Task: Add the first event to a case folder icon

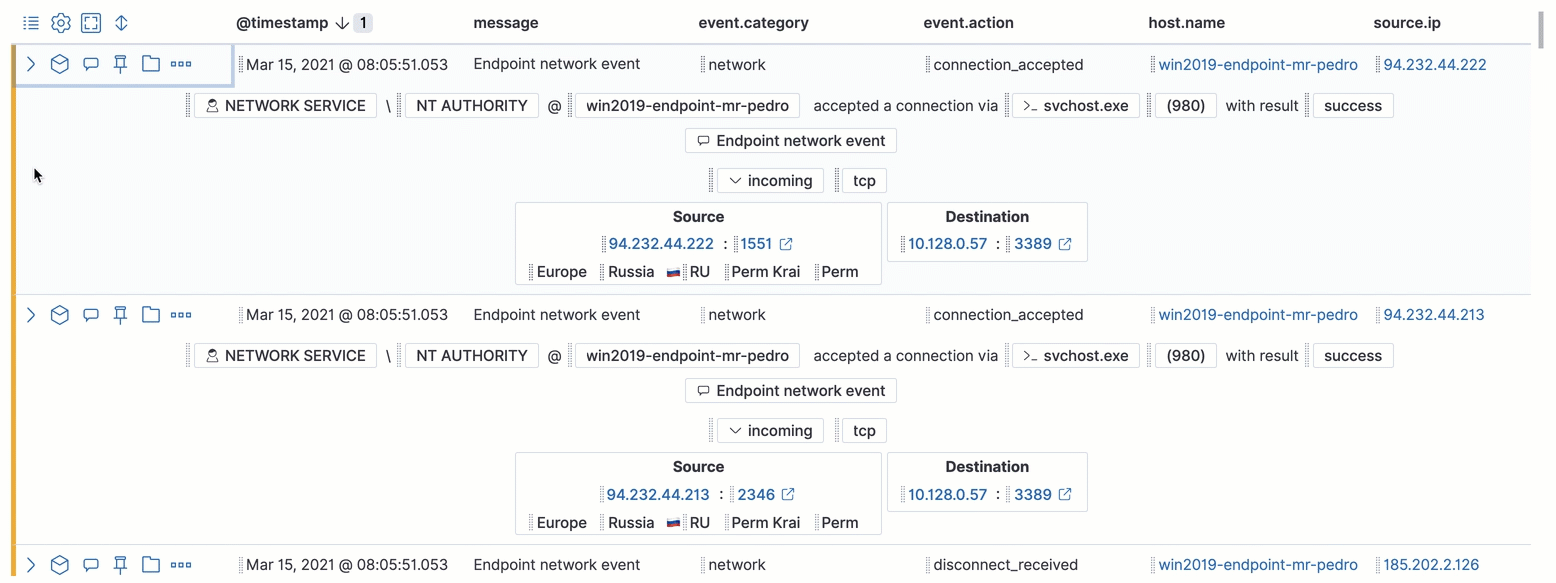Action: (x=150, y=63)
